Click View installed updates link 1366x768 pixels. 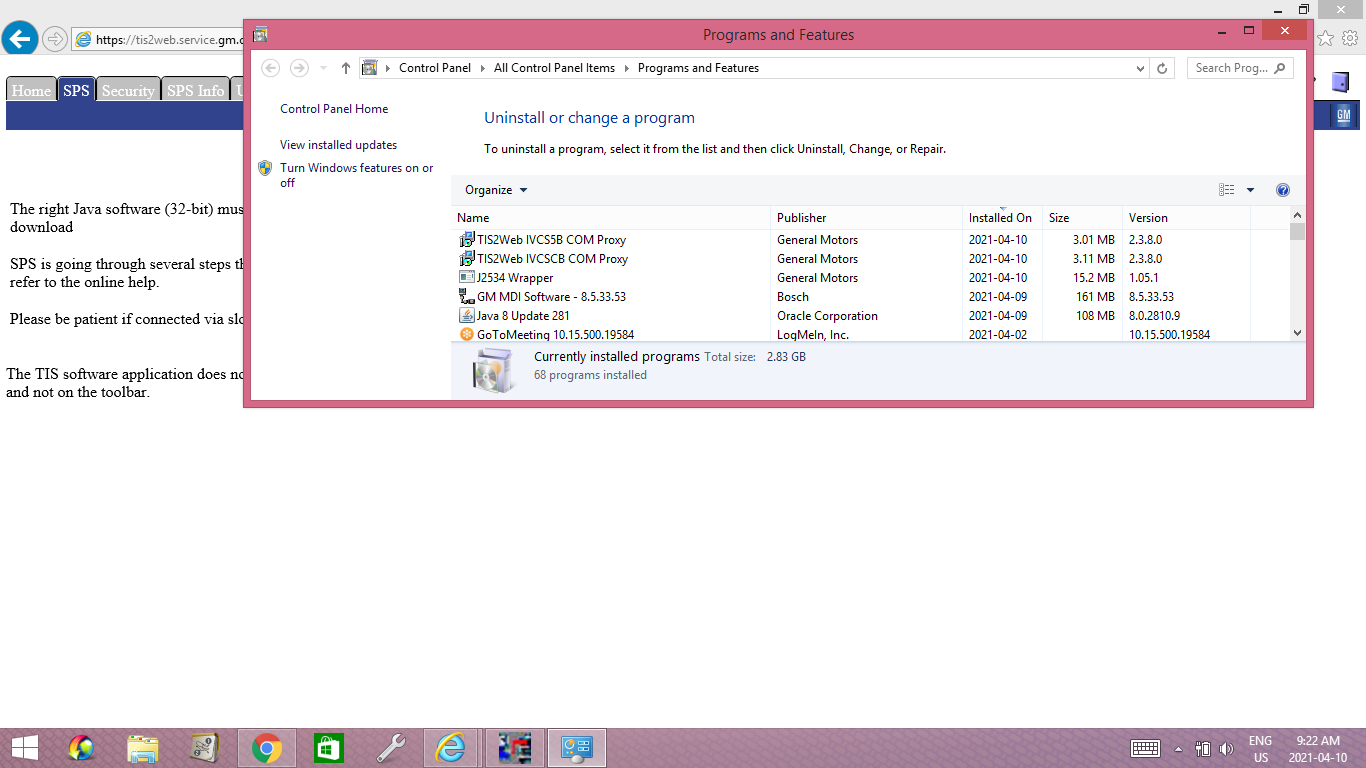338,145
